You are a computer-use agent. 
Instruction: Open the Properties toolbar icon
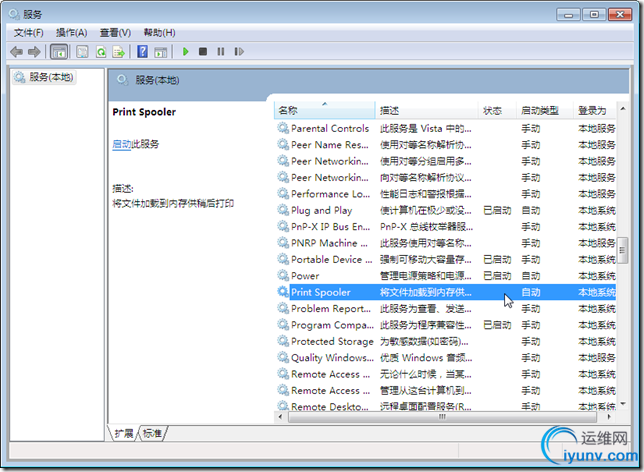point(82,52)
